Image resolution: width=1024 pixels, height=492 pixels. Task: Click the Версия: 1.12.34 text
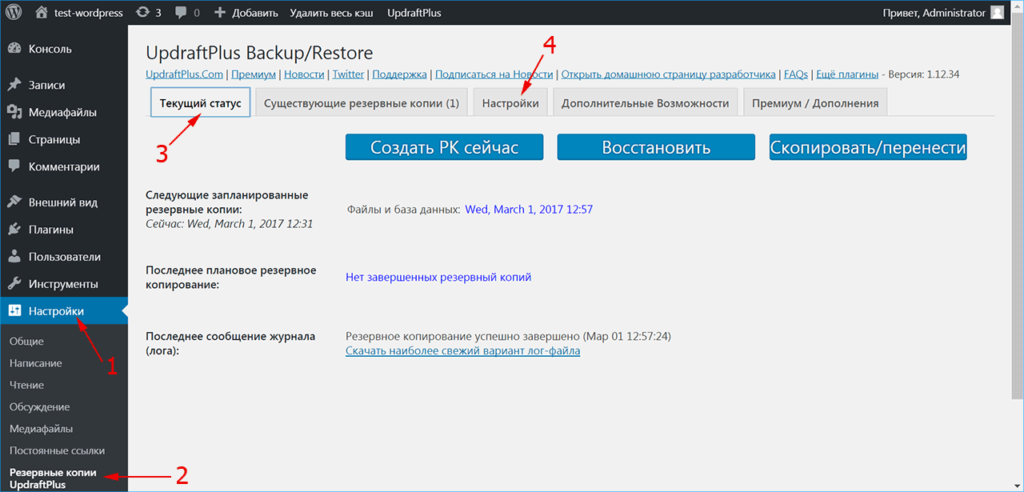tap(922, 74)
